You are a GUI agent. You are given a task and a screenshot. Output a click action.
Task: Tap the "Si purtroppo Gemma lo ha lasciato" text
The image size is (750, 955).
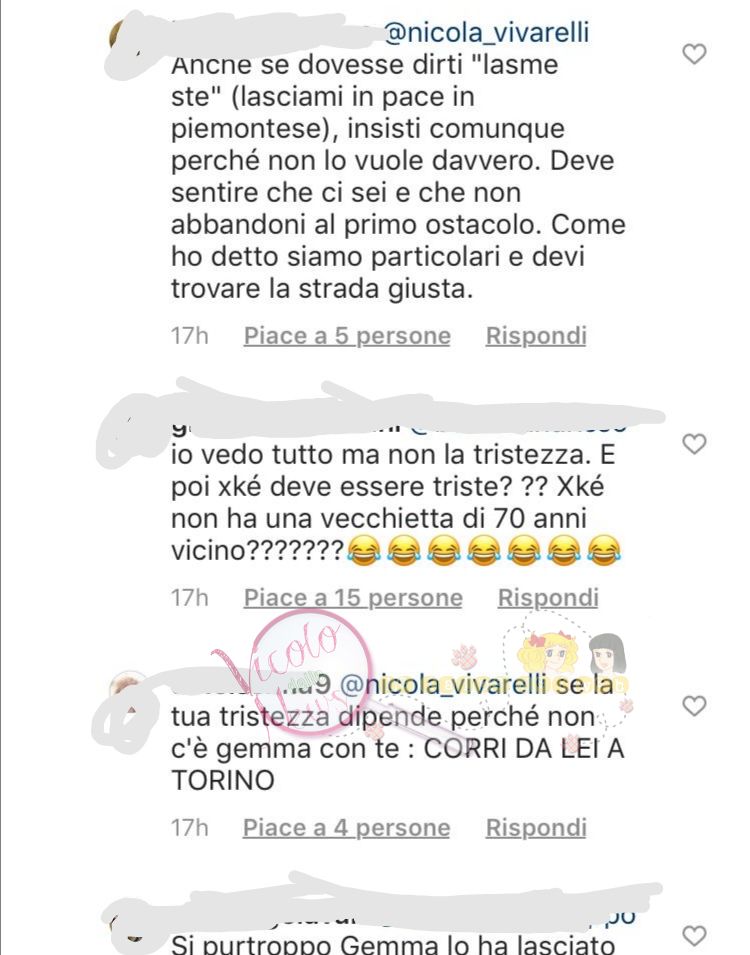coord(393,943)
